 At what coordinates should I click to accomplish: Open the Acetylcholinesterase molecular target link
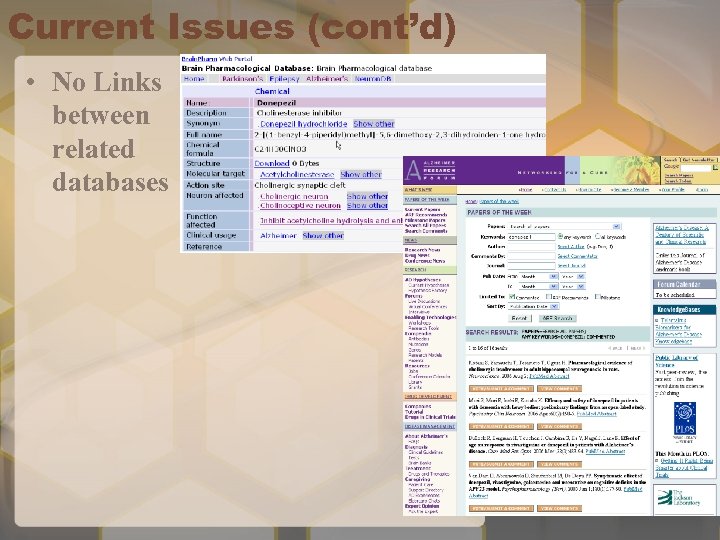297,174
